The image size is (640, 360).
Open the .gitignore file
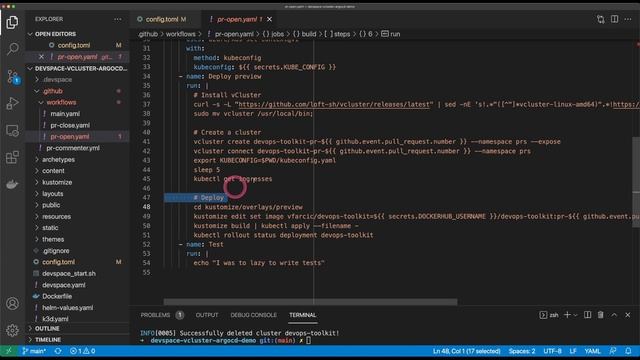coord(56,251)
